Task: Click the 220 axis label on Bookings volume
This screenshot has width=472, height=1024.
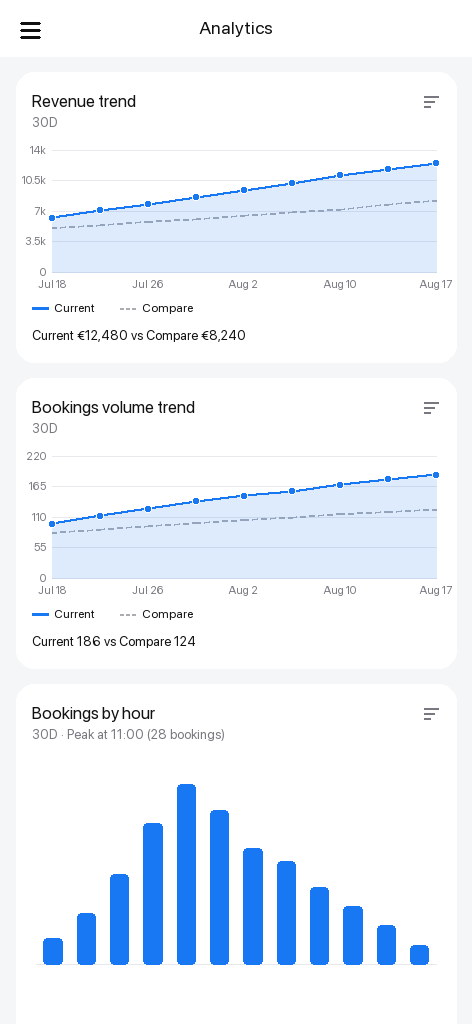Action: (37, 456)
